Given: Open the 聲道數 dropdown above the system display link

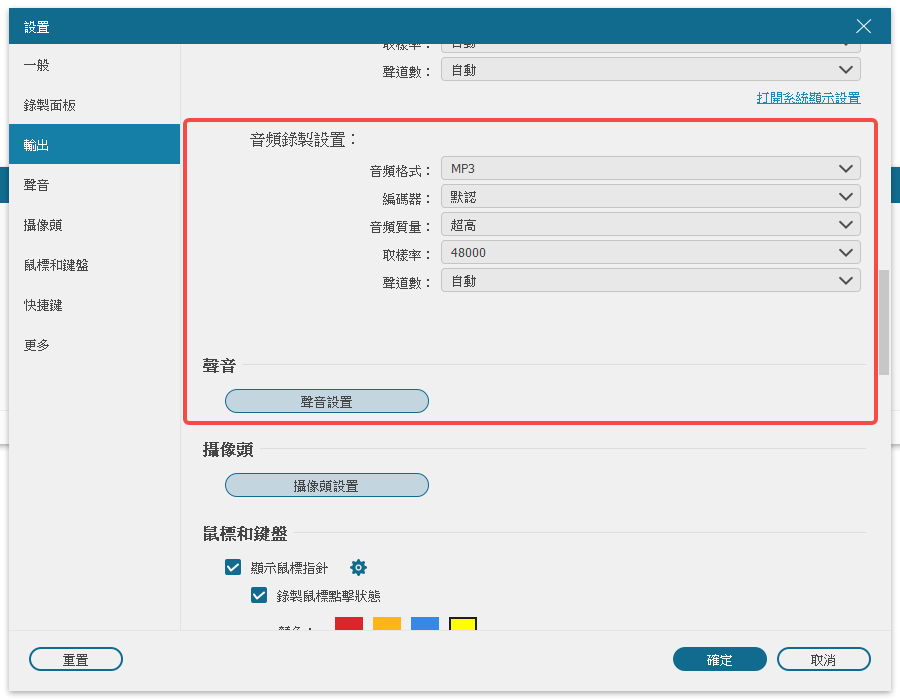Looking at the screenshot, I should pos(650,70).
